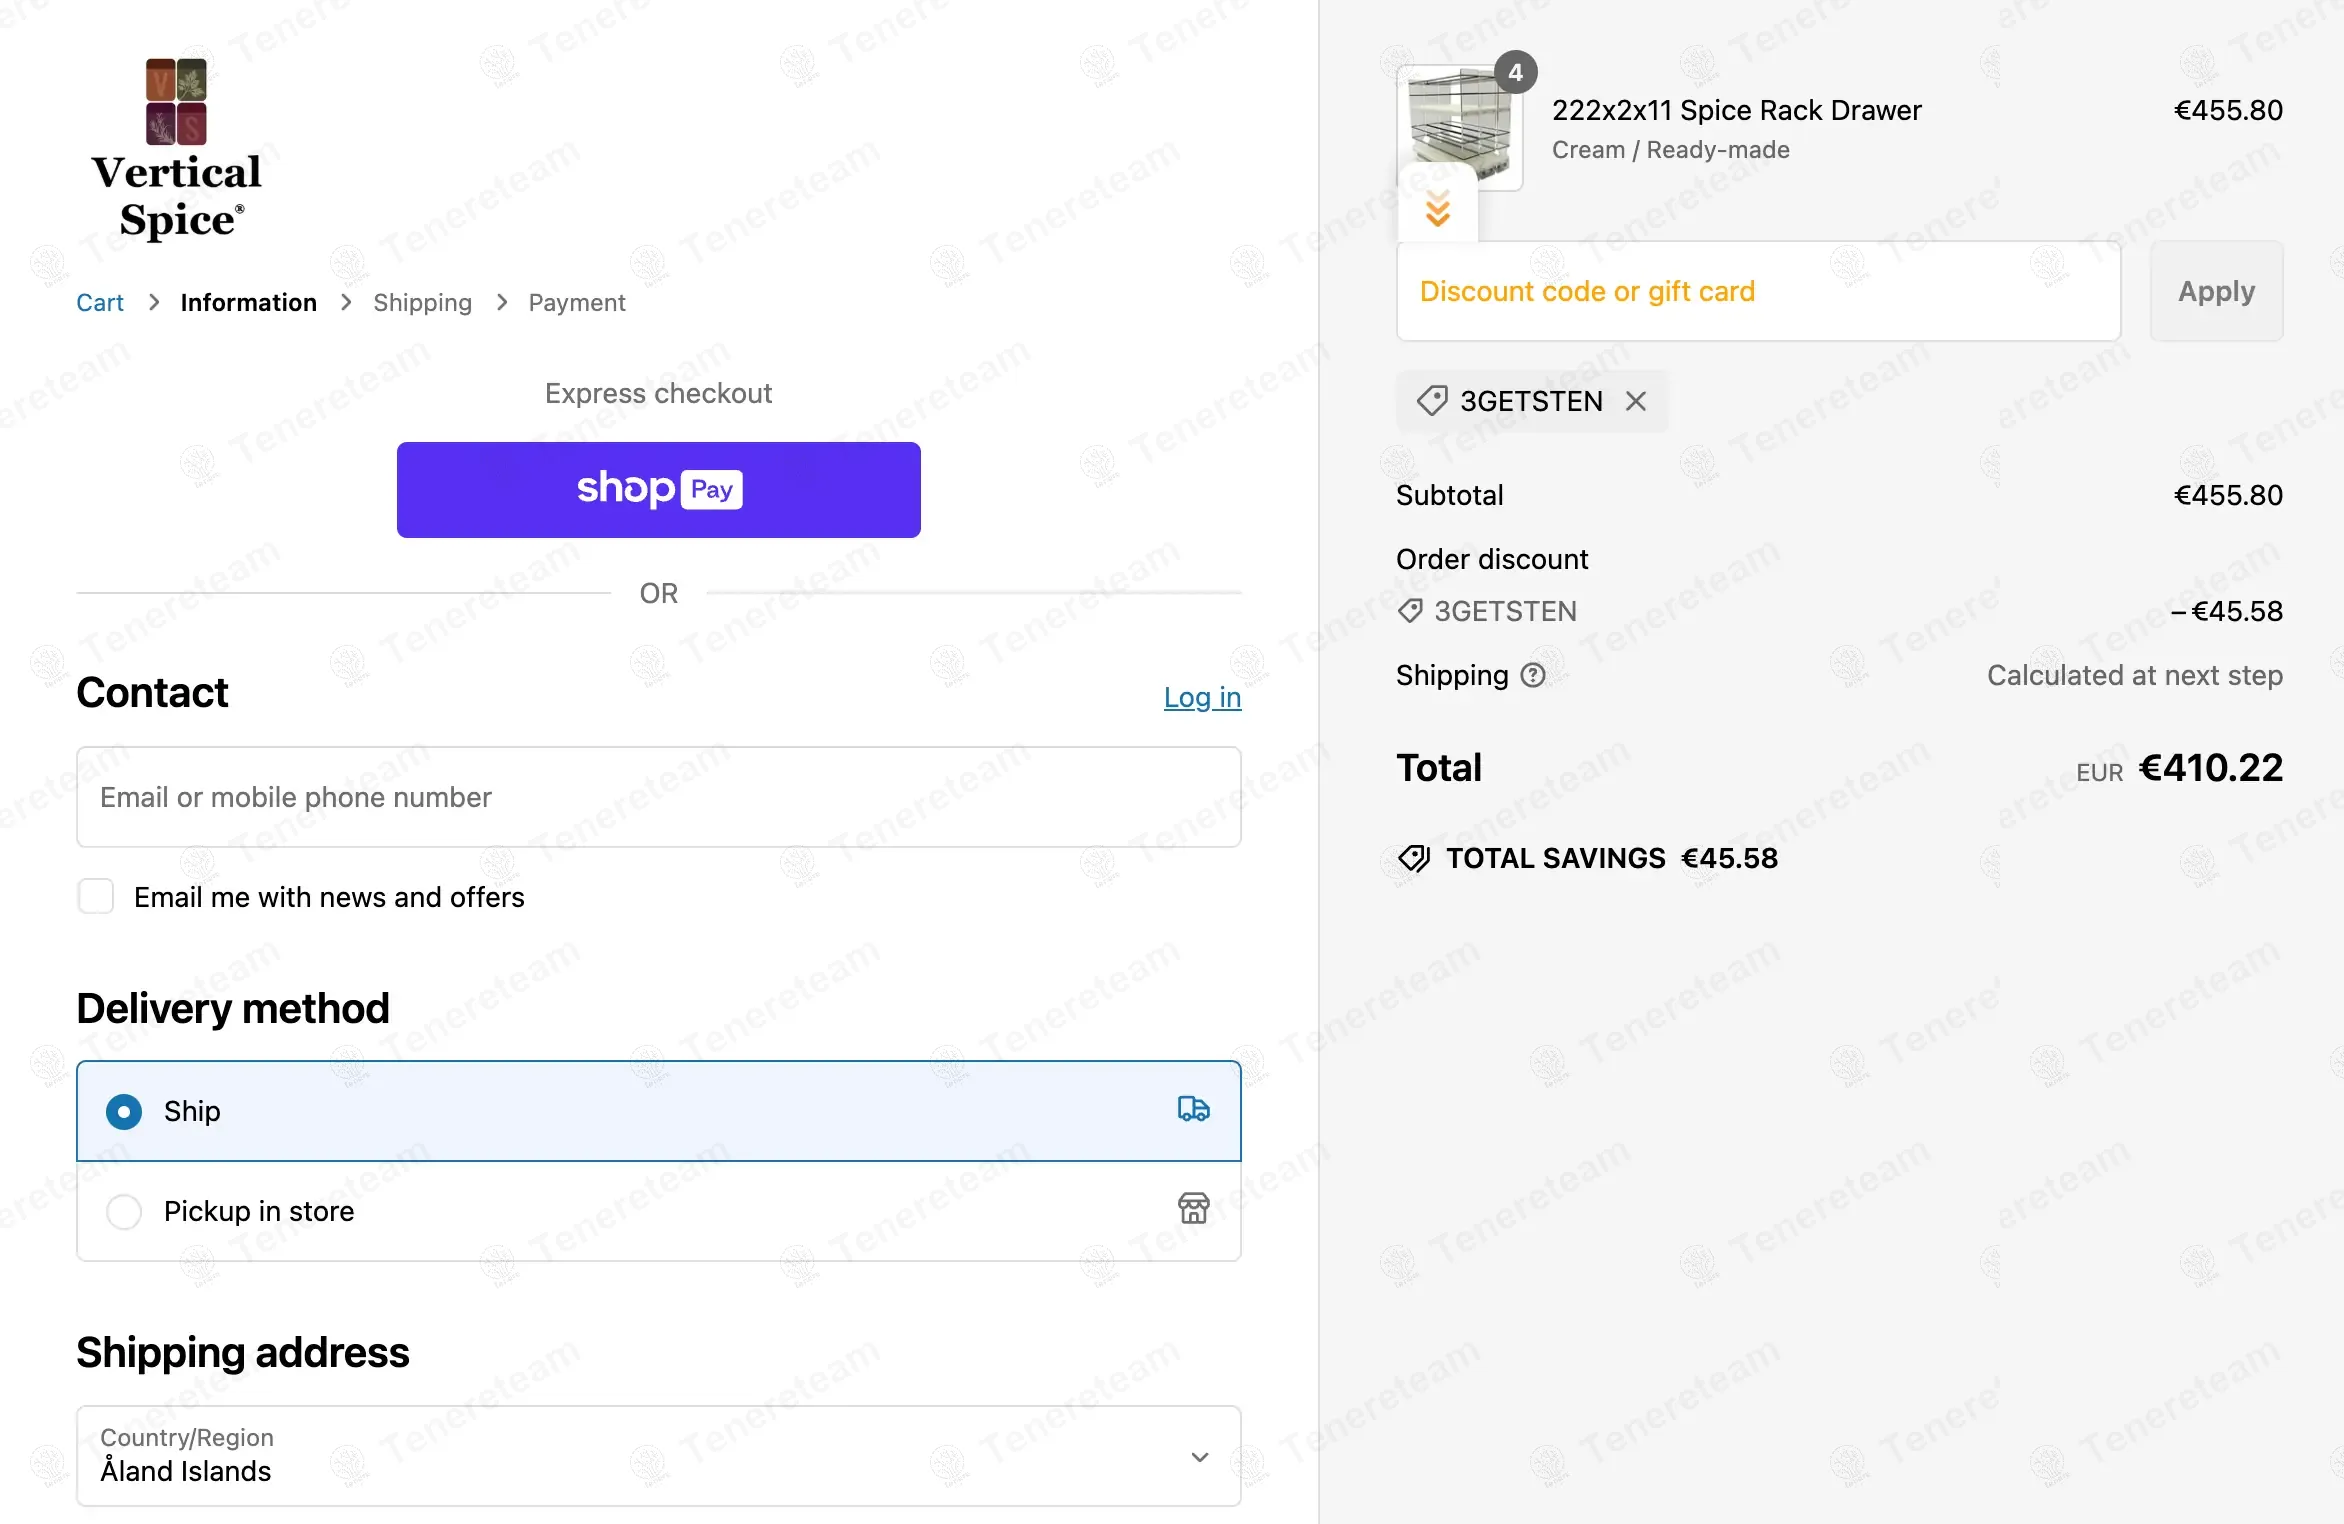Click the discount code or gift card field
Screen dimensions: 2344x1524
[x=1757, y=291]
